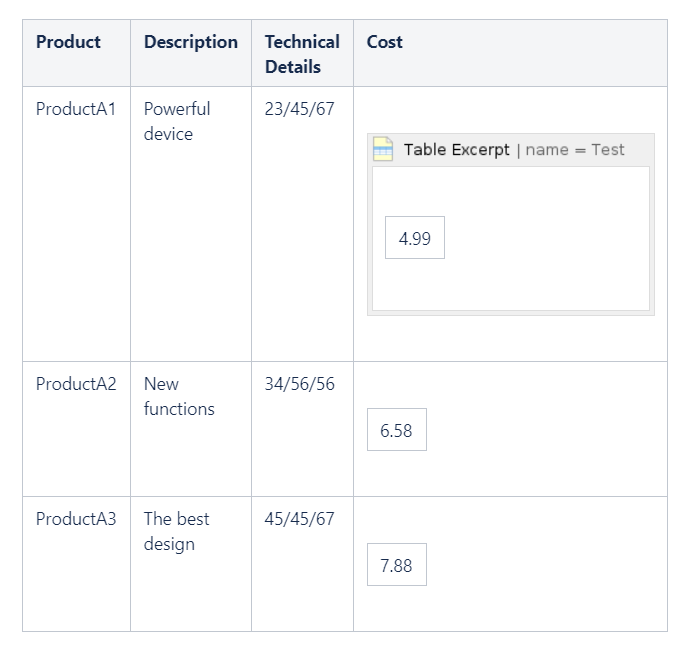The height and width of the screenshot is (648, 680).
Task: Click the 45/45/67 technical details cell
Action: pos(299,519)
